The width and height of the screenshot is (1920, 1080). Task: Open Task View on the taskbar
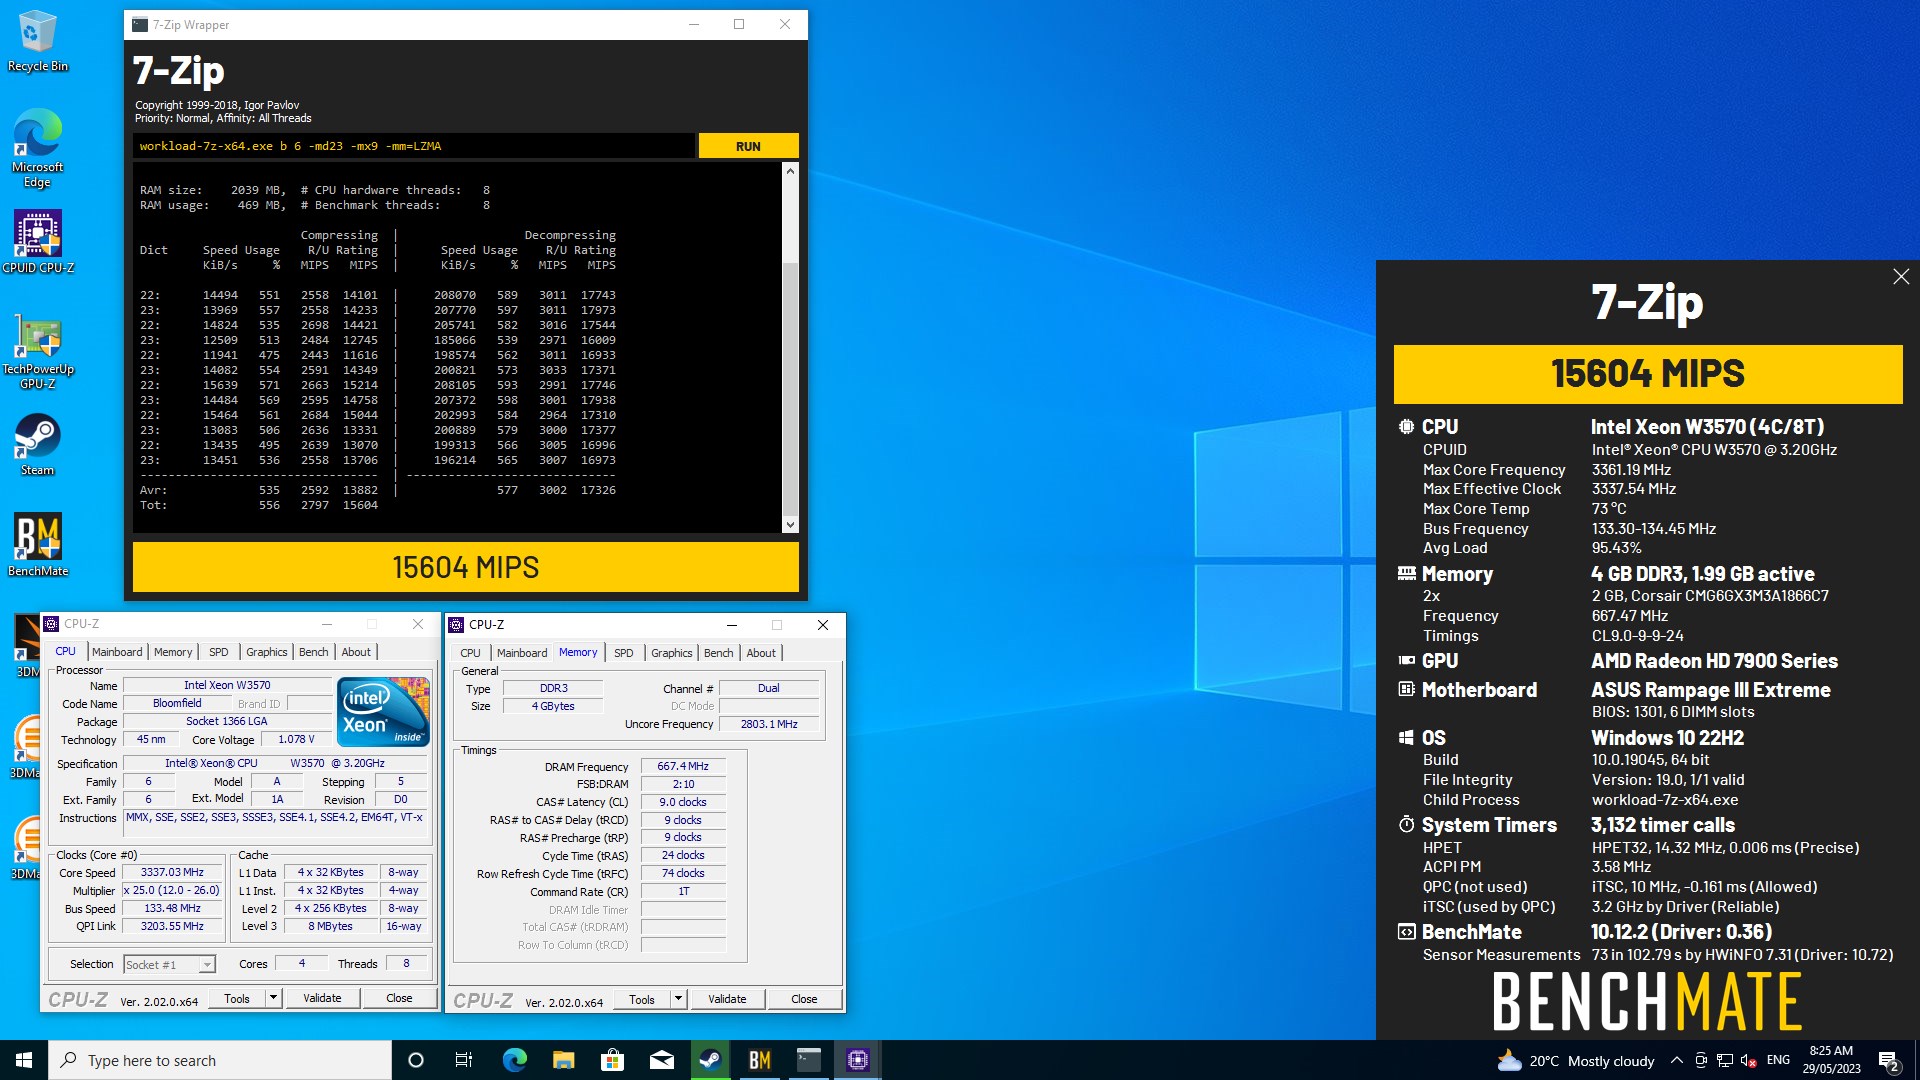pos(464,1060)
